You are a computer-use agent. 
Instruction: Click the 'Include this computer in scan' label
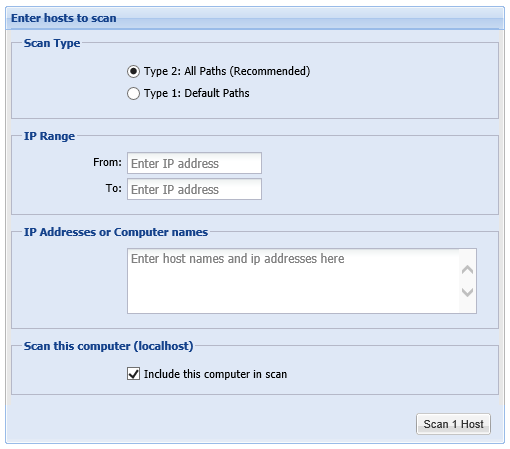pyautogui.click(x=215, y=374)
